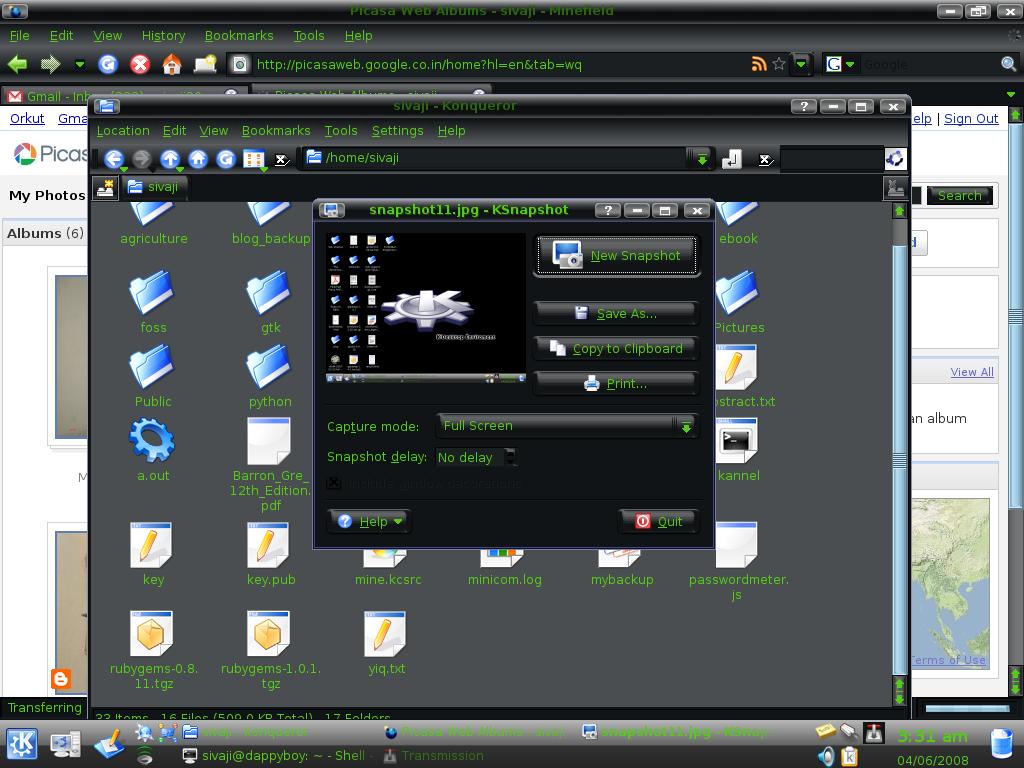Click show desktop icon in panel
Viewport: 1024px width, 768px height.
(65, 744)
